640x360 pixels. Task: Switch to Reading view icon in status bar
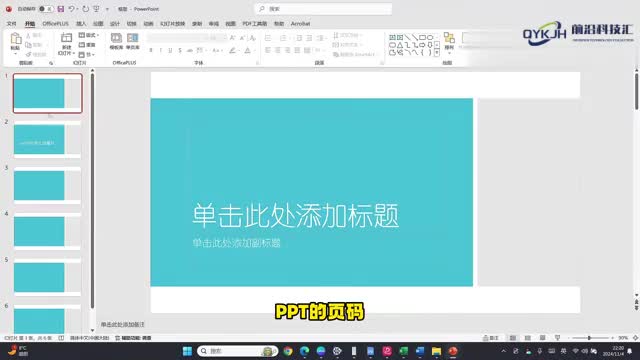point(542,338)
